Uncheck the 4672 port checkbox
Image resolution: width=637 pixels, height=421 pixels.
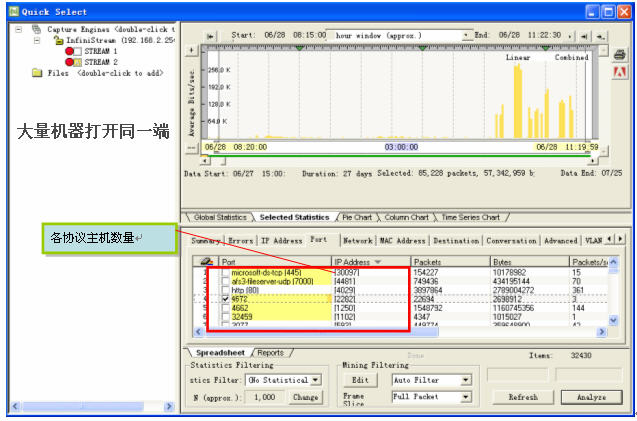pyautogui.click(x=223, y=298)
